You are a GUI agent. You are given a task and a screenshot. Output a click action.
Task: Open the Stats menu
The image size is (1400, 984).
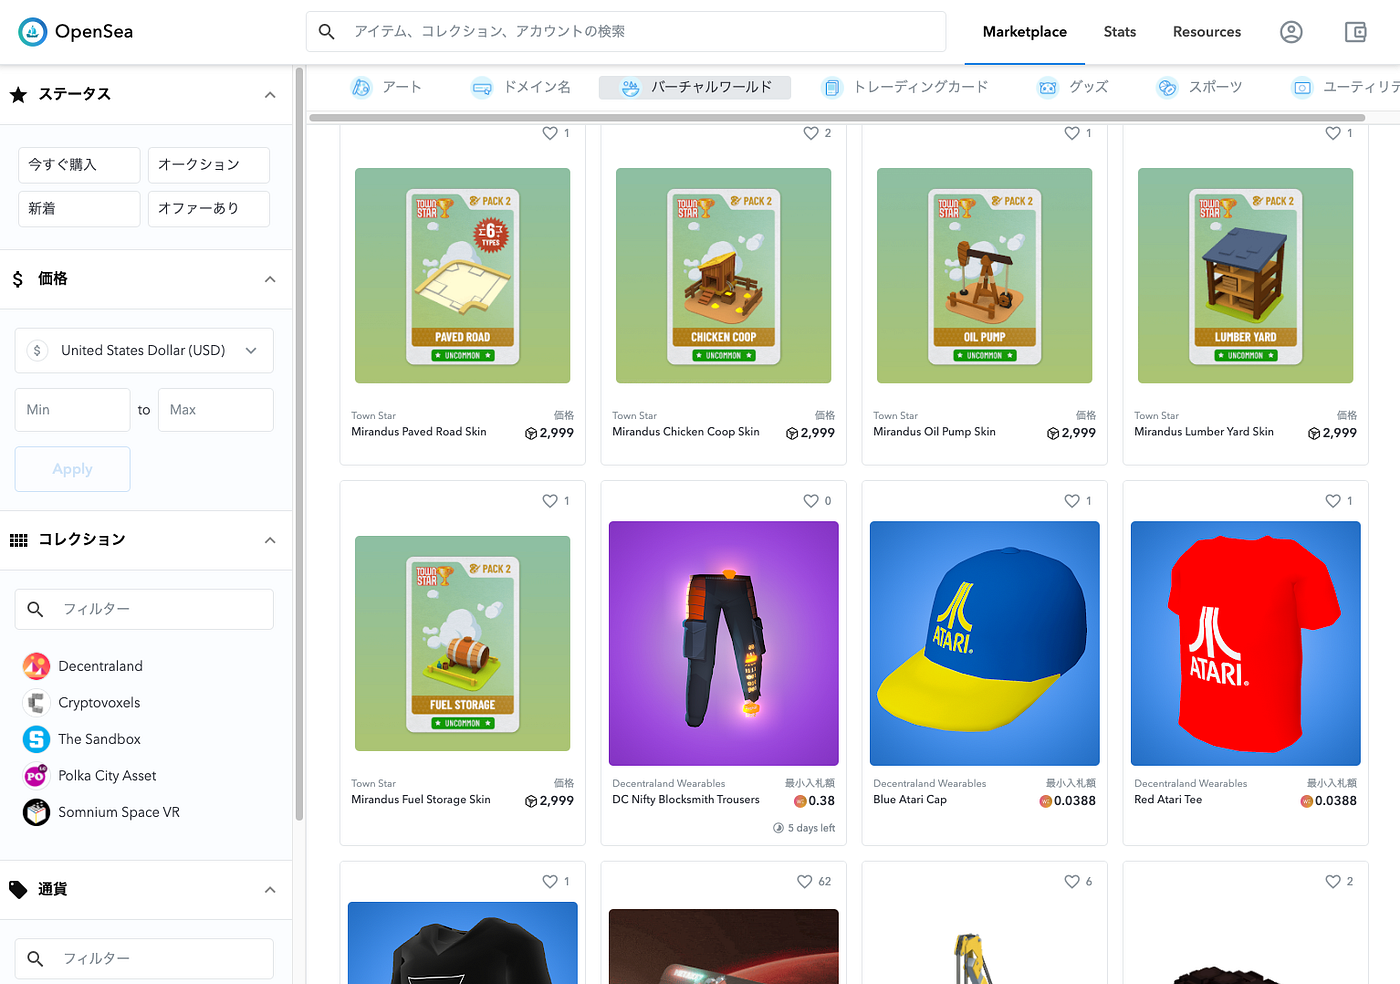click(1120, 32)
